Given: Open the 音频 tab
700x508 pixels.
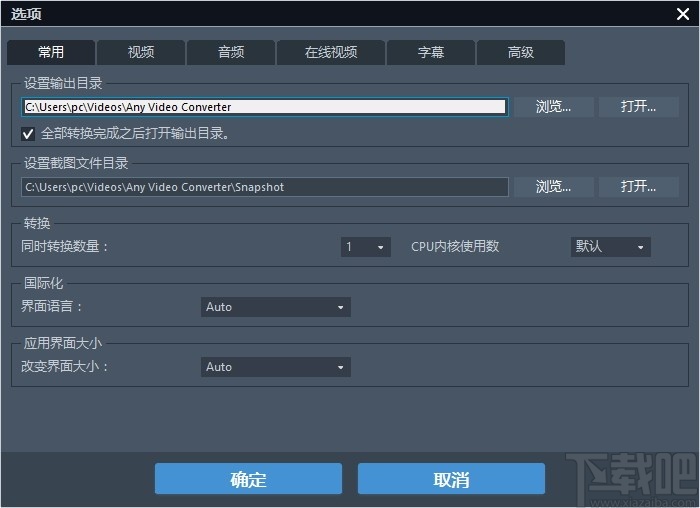Looking at the screenshot, I should (231, 52).
